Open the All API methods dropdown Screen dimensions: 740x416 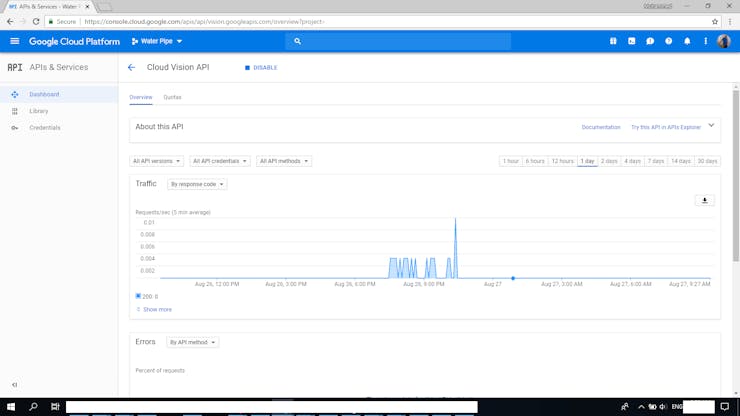point(284,161)
